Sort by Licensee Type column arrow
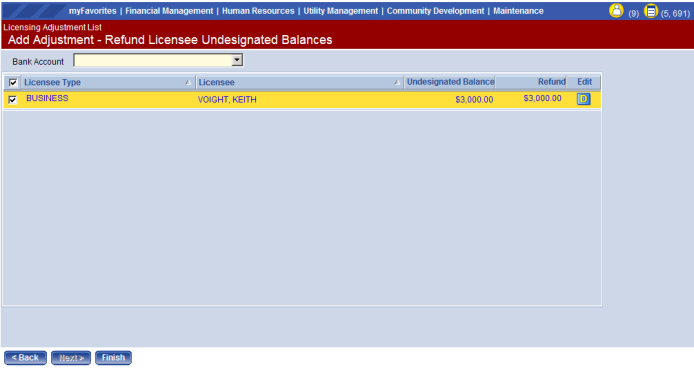 click(x=188, y=82)
